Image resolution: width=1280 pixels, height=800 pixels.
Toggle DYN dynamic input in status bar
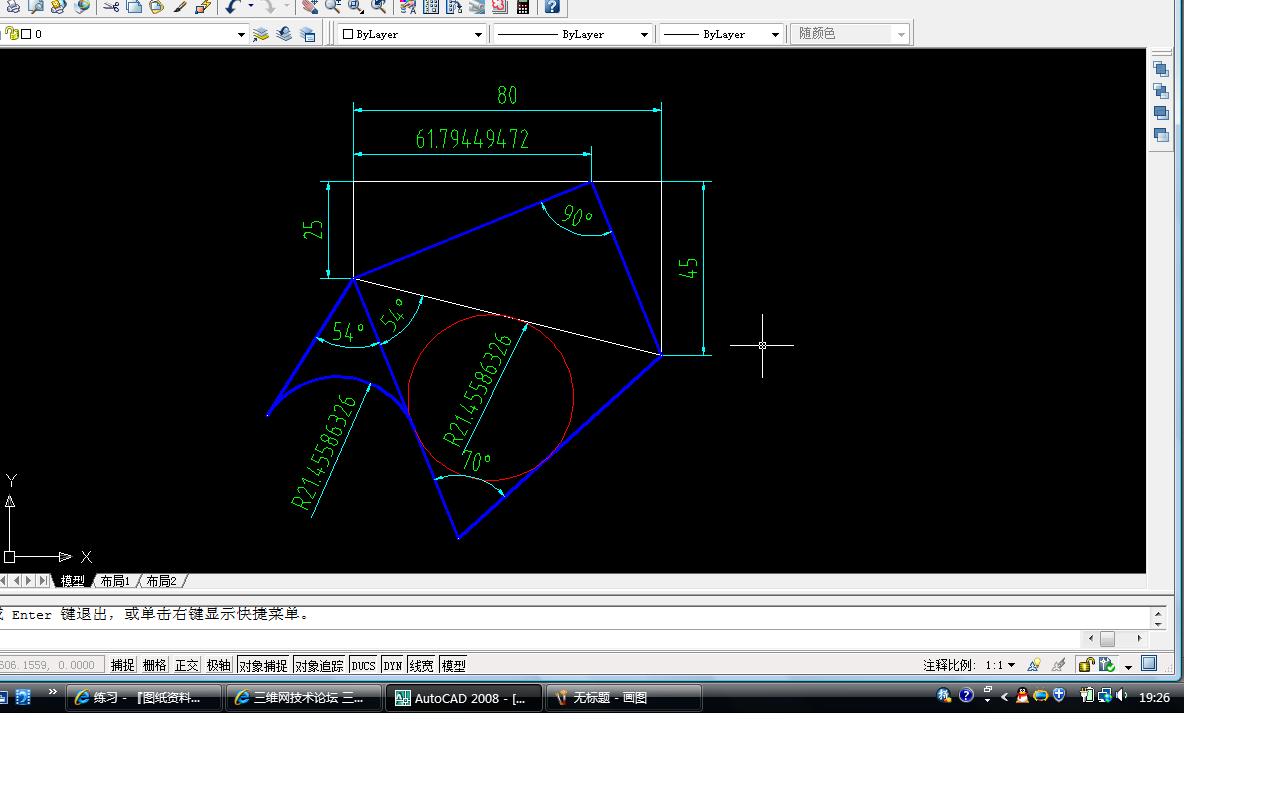[392, 665]
